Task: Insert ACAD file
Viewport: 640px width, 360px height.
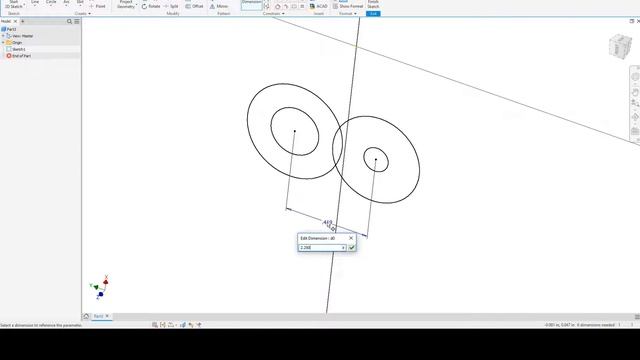Action: point(318,6)
